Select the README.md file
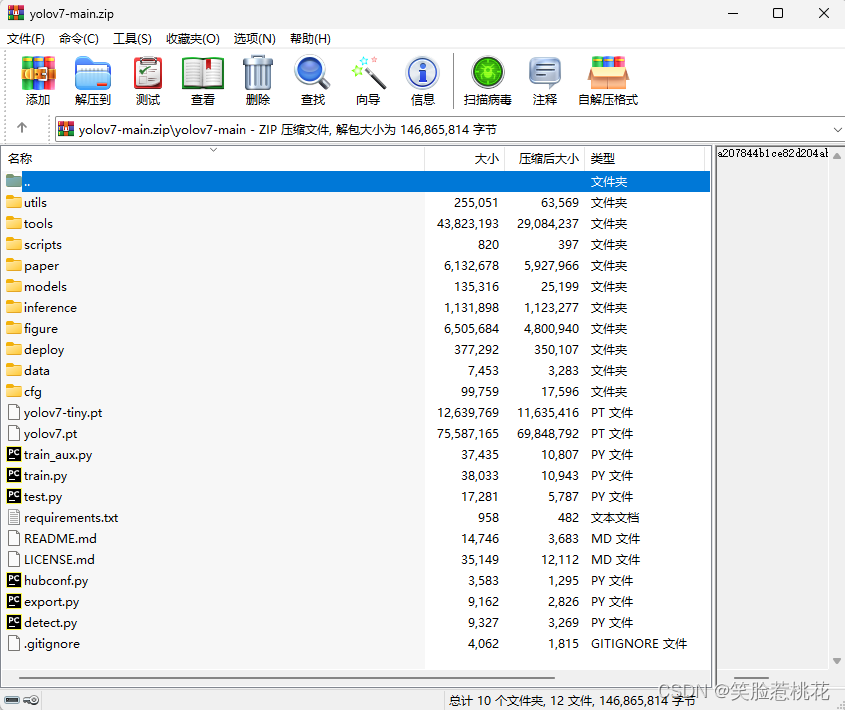The image size is (845, 710). pyautogui.click(x=356, y=539)
